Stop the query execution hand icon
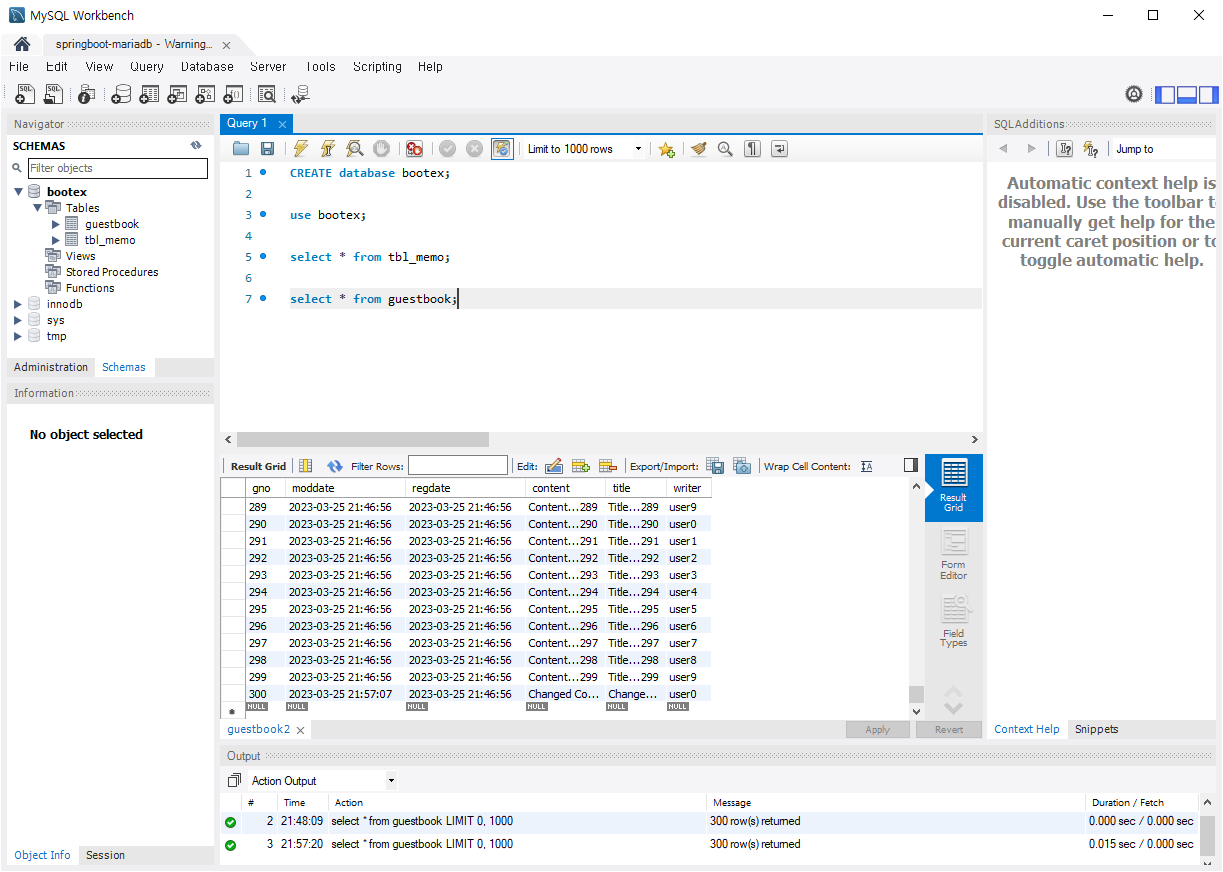1223x872 pixels. click(381, 149)
